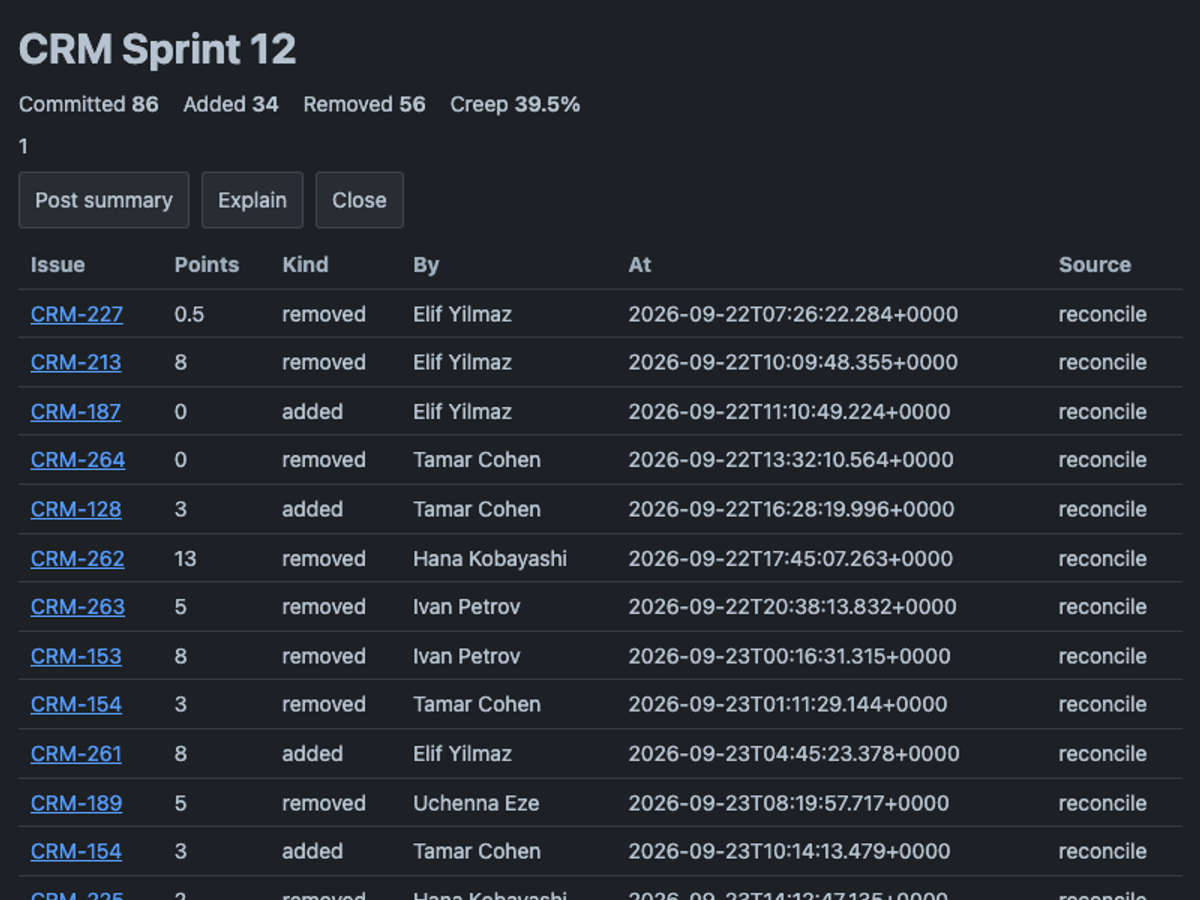Open issue link CRM-189
The image size is (1200, 900).
[77, 802]
